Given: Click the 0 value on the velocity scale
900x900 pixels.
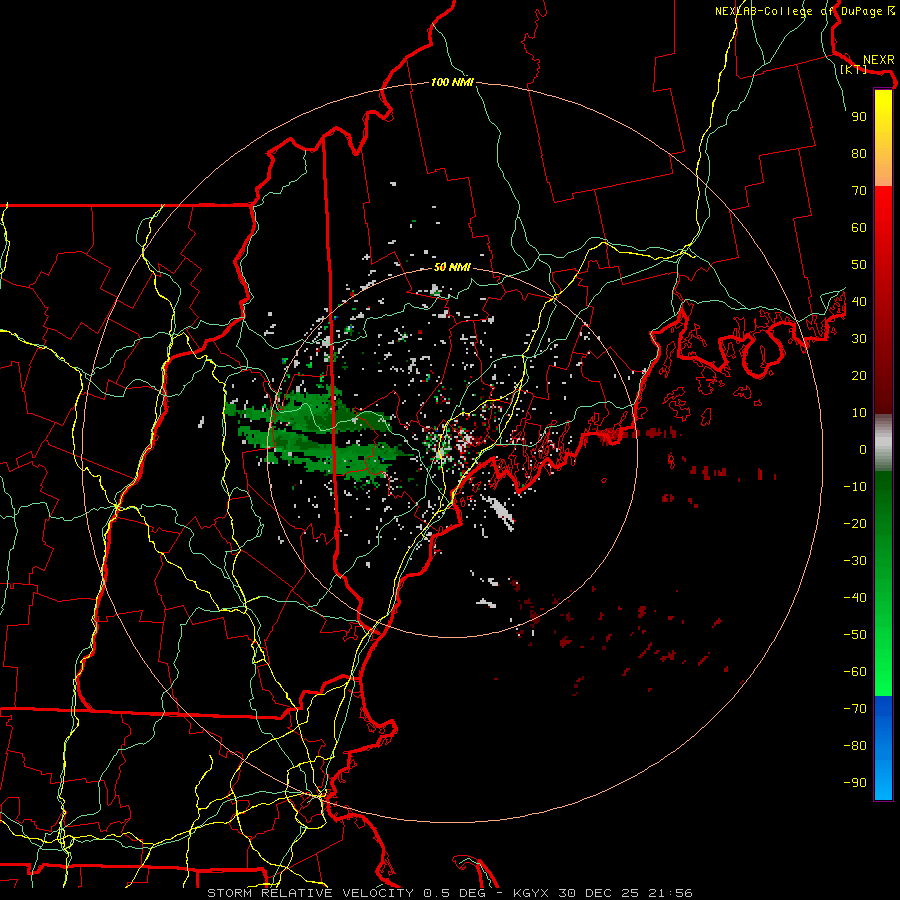Looking at the screenshot, I should click(x=863, y=450).
